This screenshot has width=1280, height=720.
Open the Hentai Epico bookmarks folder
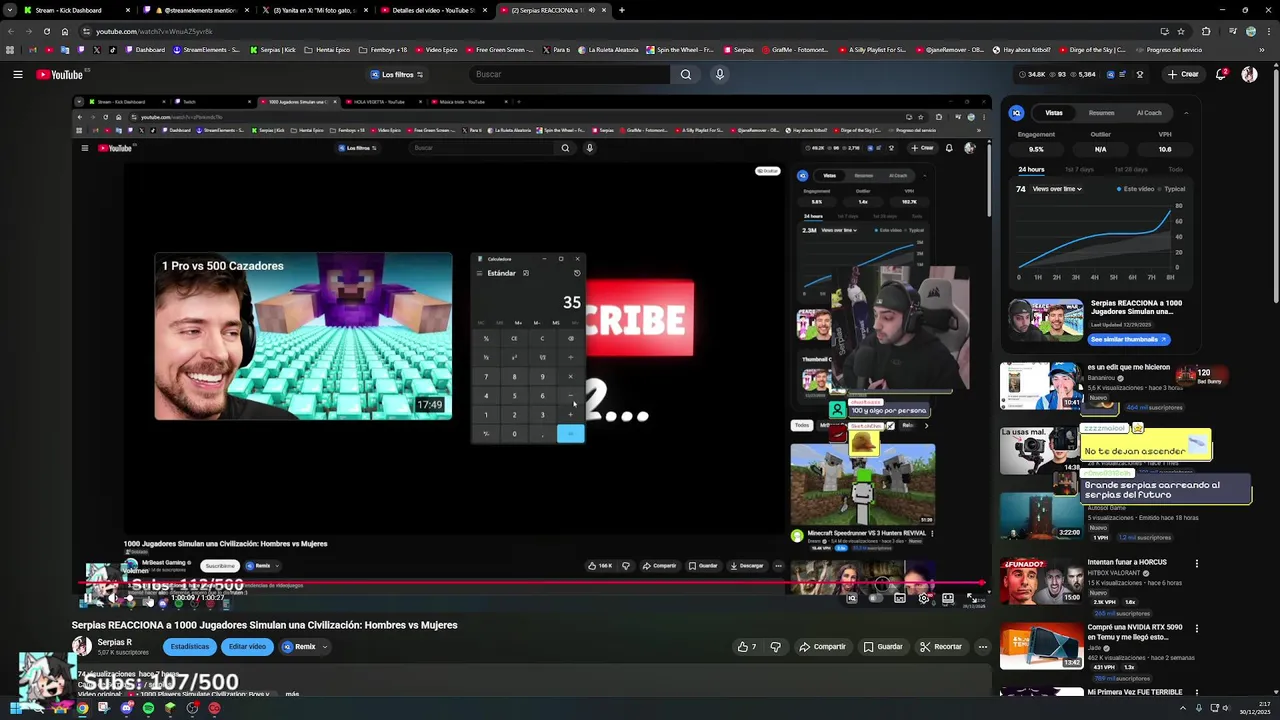pos(327,49)
